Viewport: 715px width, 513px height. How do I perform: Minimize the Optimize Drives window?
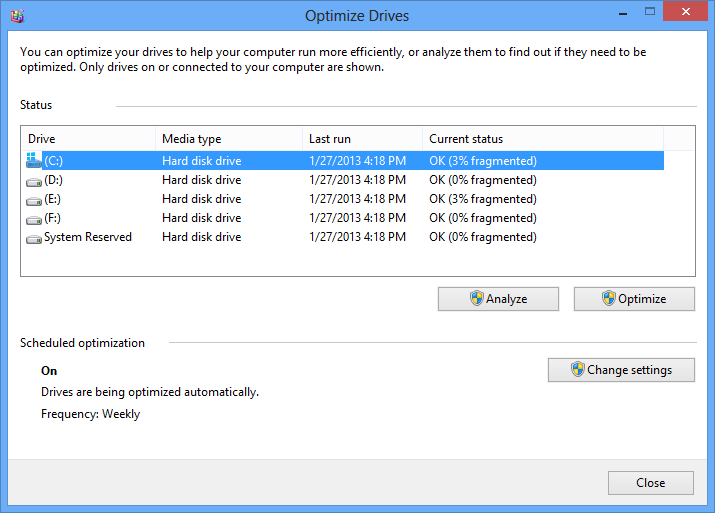623,14
